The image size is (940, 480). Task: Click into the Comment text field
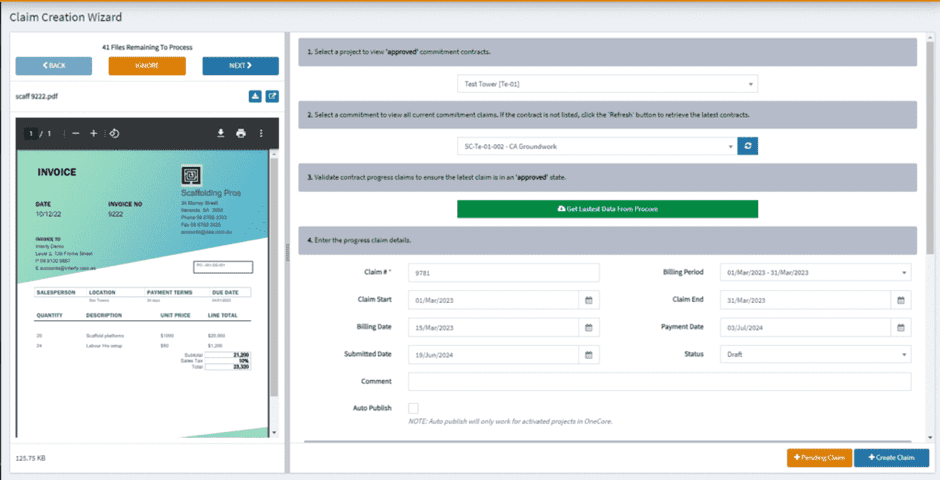(659, 381)
